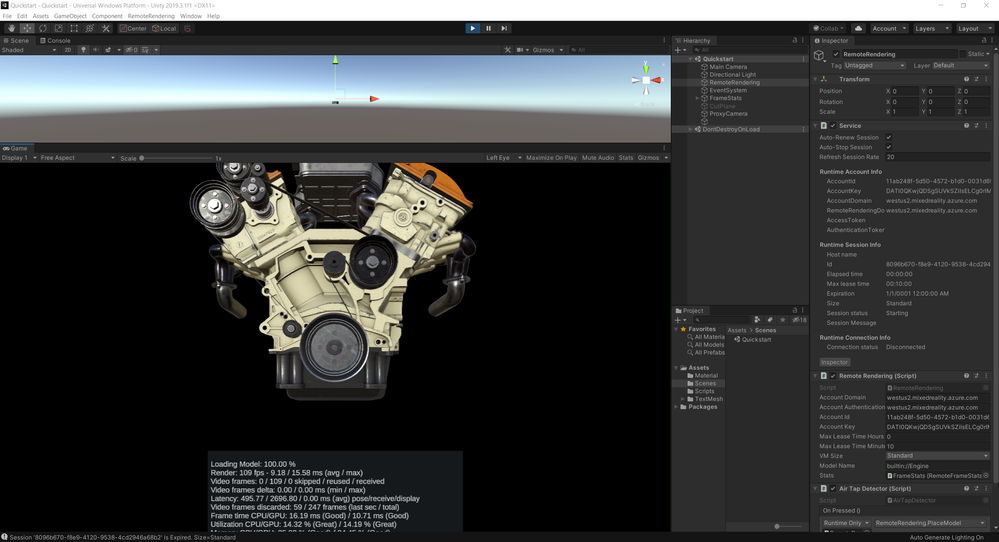Open the Collab button
The height and width of the screenshot is (542, 999).
(x=828, y=29)
